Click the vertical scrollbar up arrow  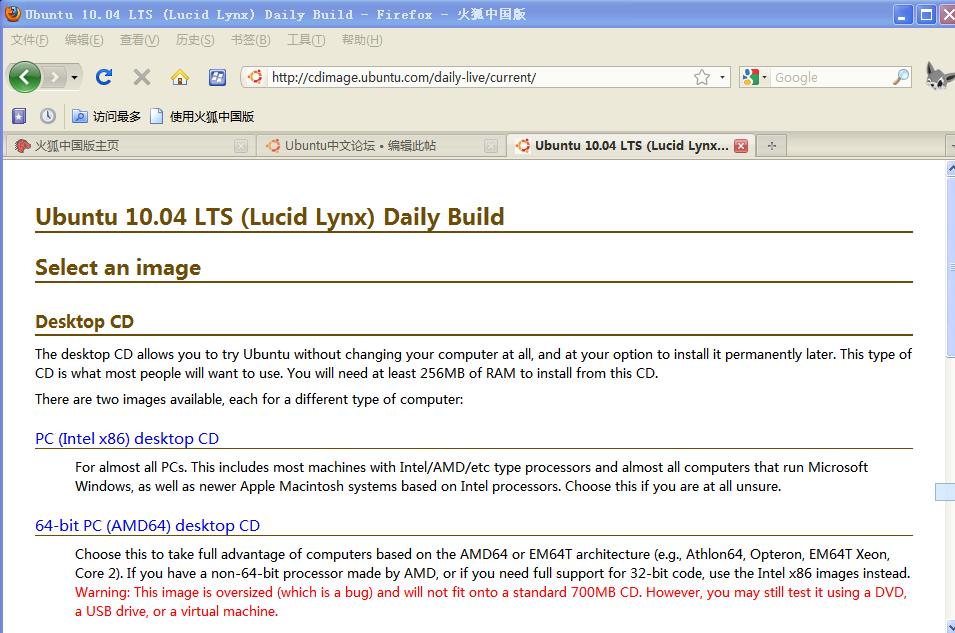950,168
